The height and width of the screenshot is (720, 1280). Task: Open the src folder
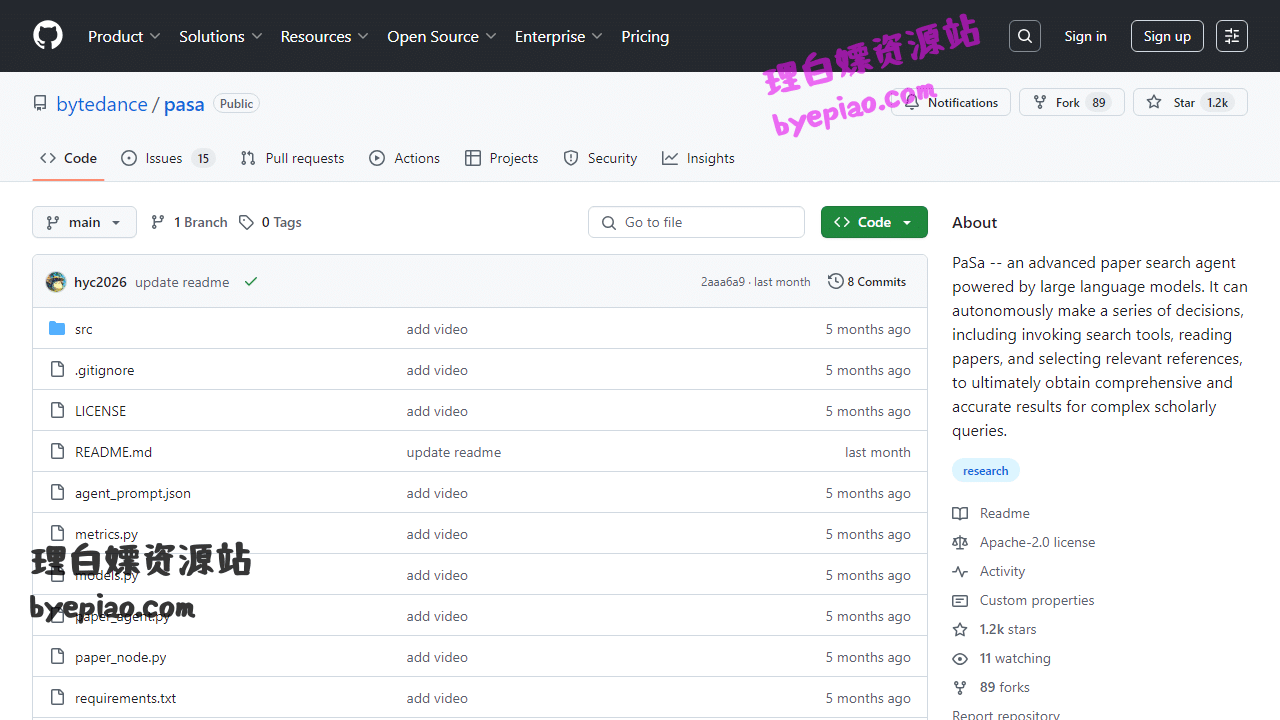(84, 329)
